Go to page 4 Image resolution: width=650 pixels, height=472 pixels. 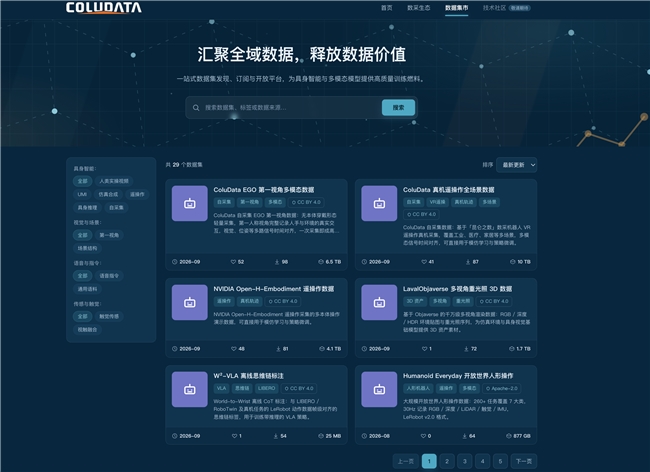483,461
